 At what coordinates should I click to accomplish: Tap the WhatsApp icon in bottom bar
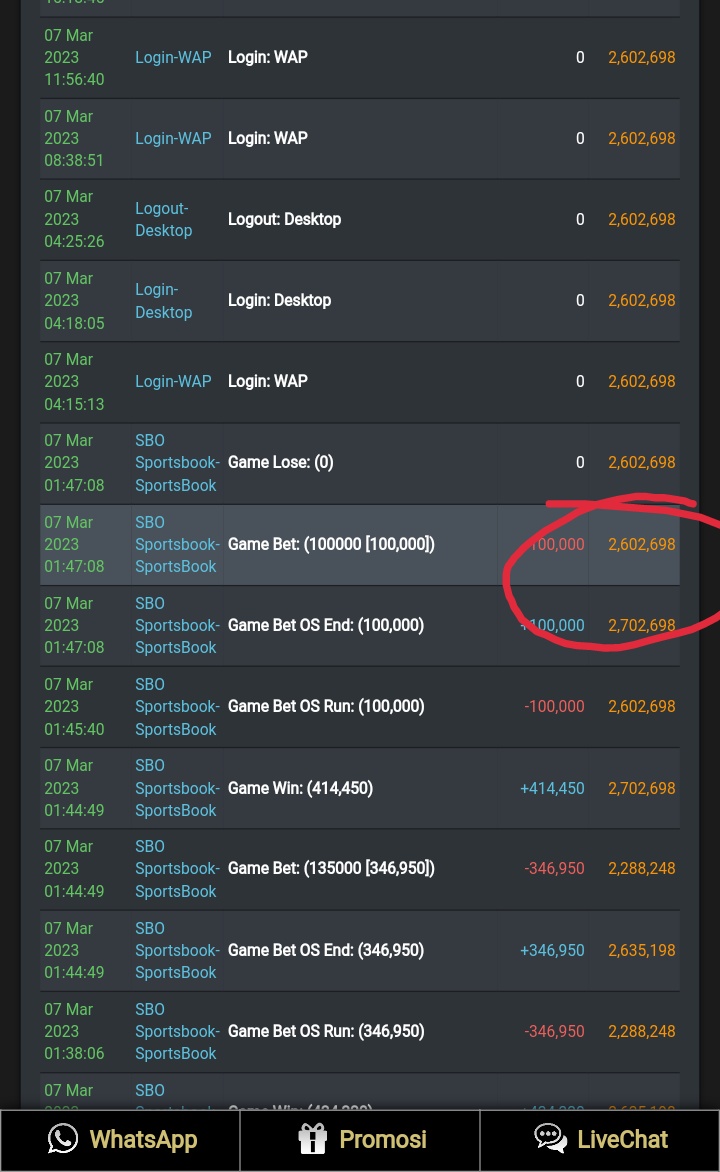click(x=62, y=1139)
